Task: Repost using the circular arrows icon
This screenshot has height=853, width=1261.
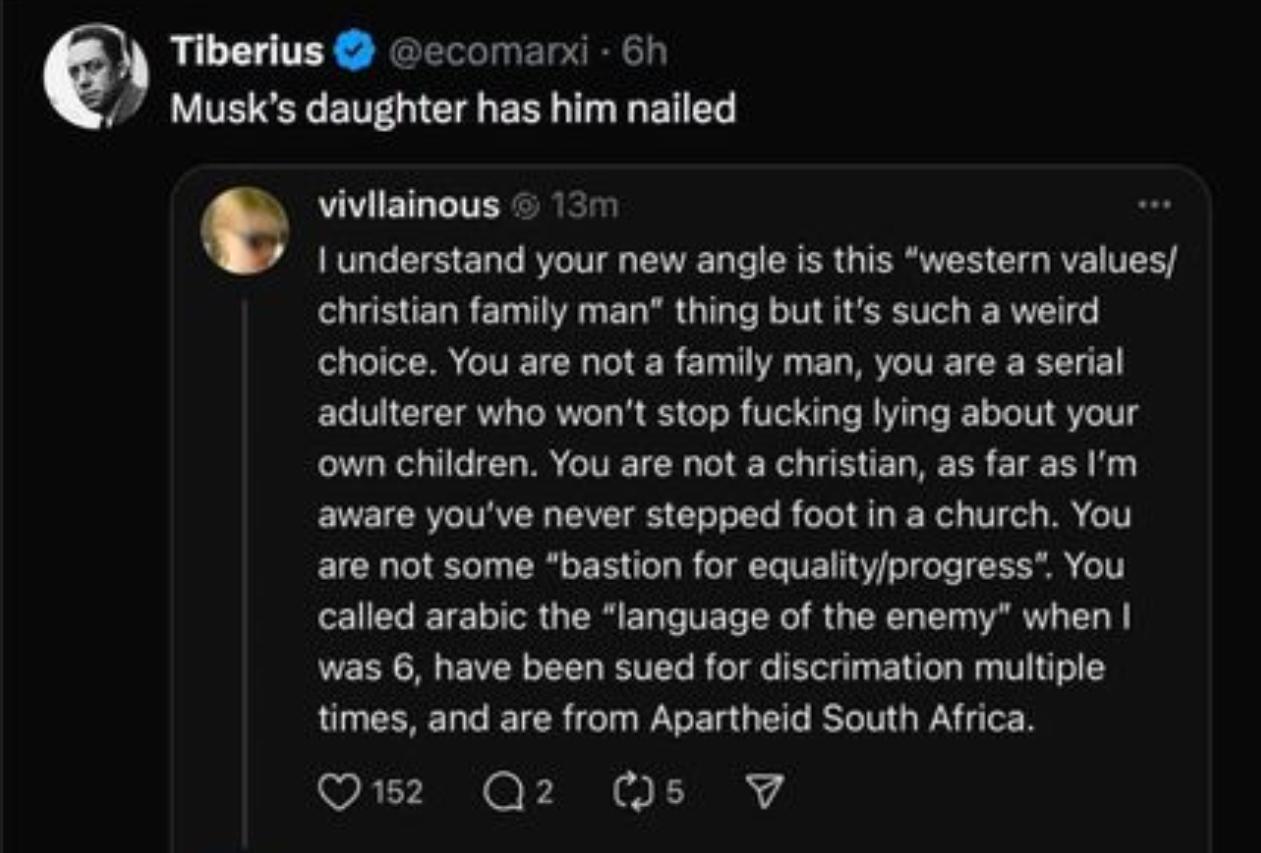Action: [633, 792]
